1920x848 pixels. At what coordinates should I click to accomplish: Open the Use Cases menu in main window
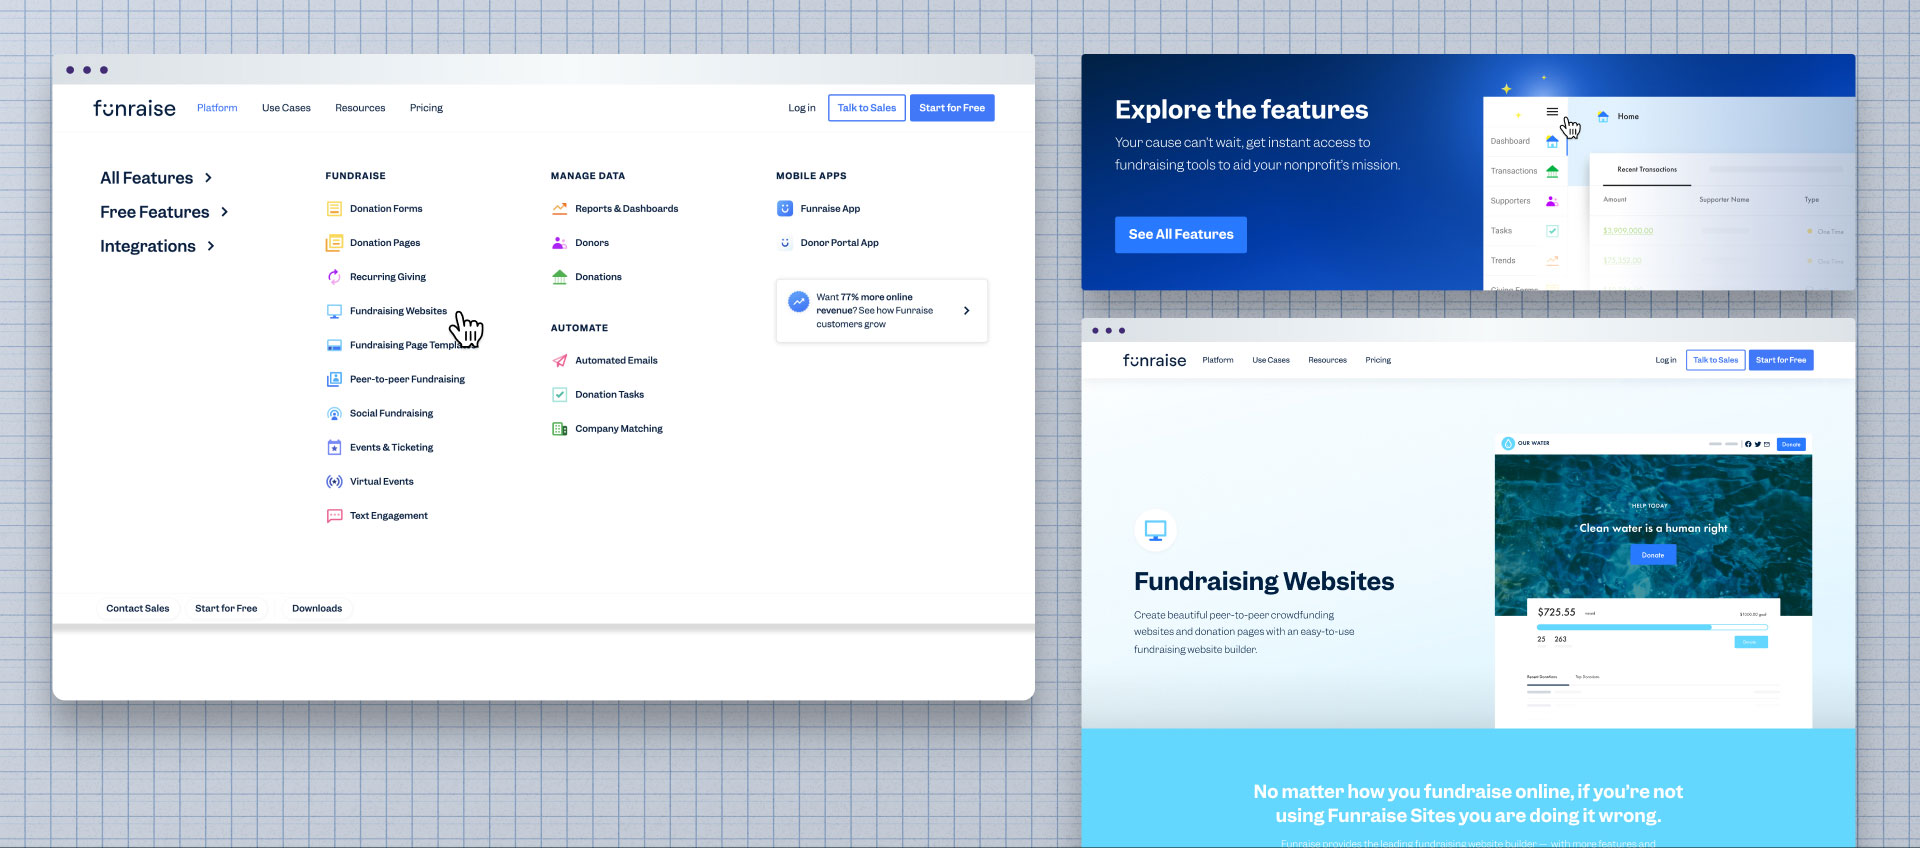(286, 108)
